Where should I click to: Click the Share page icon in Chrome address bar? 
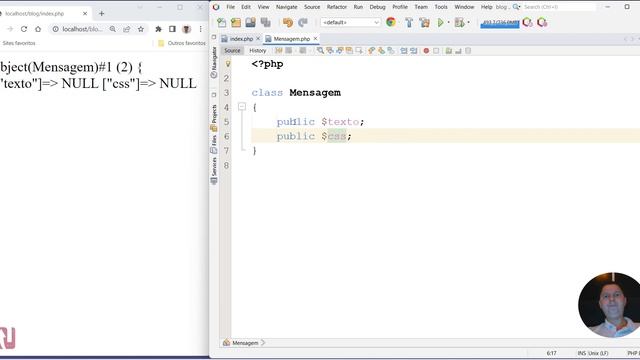click(x=127, y=29)
